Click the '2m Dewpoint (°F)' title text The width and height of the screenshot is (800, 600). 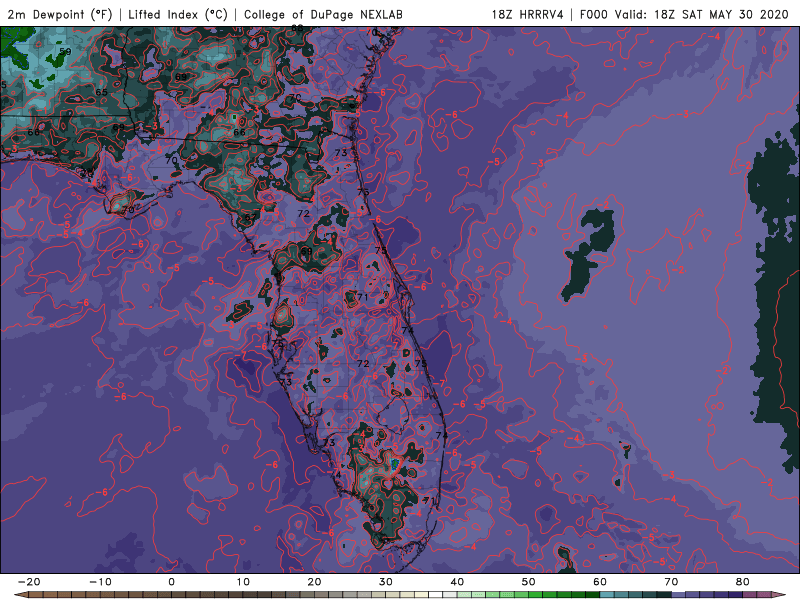[60, 14]
